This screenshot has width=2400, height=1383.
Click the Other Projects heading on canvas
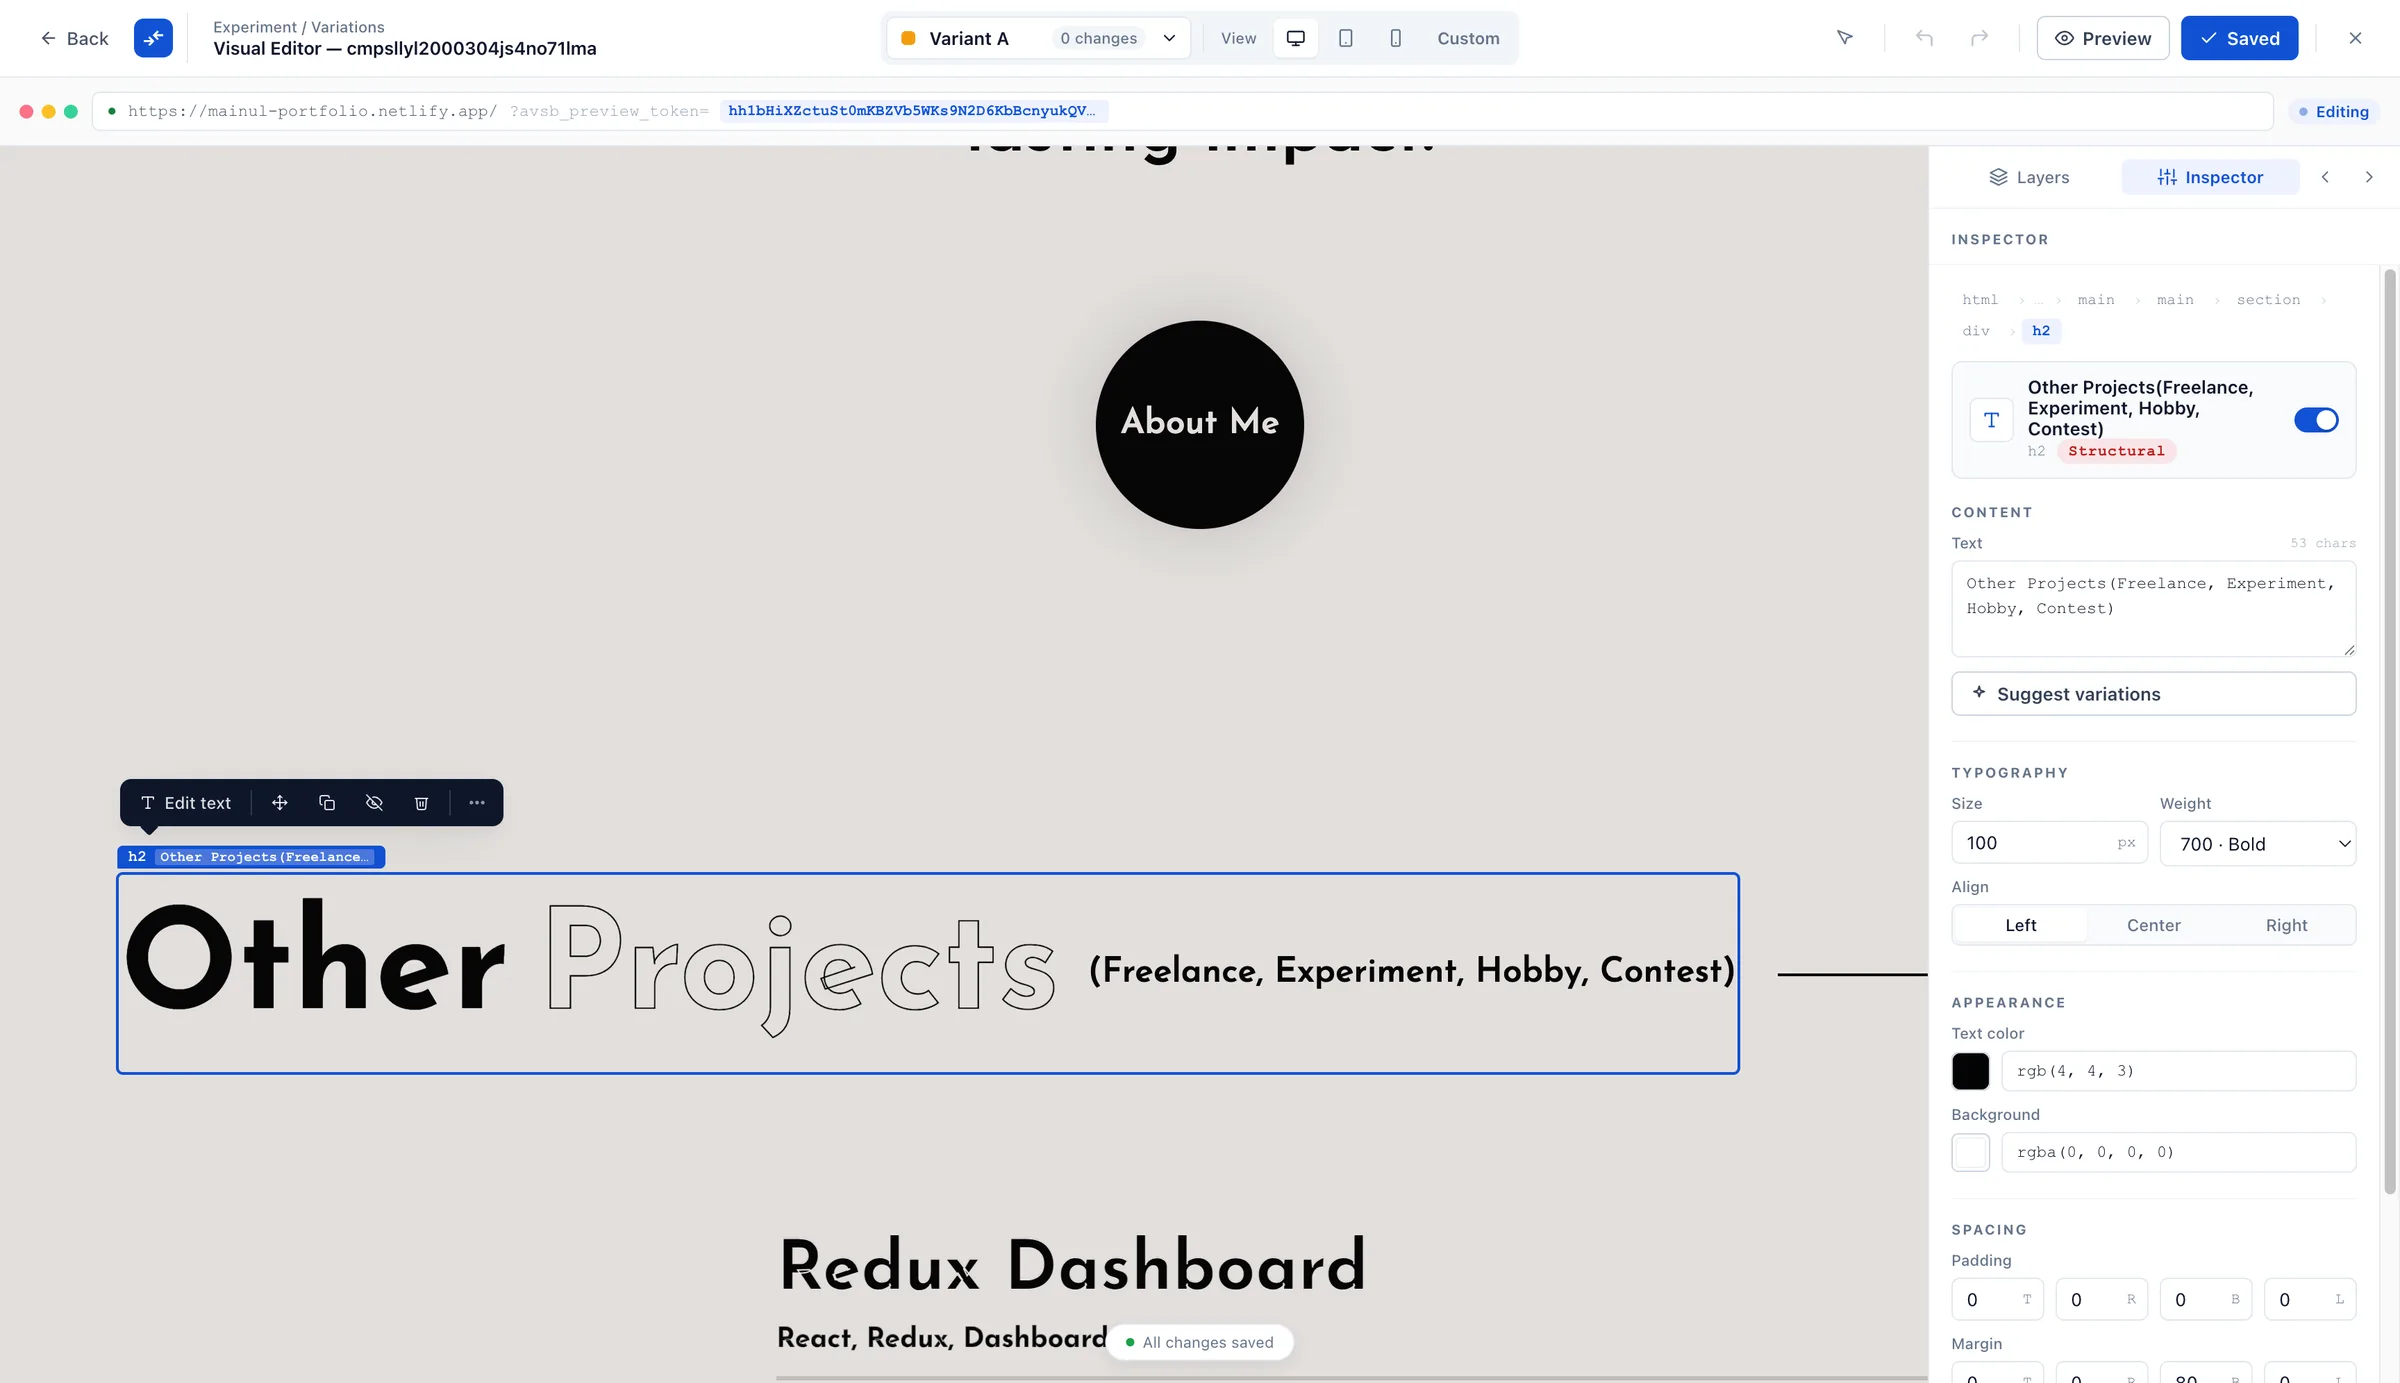(x=927, y=973)
